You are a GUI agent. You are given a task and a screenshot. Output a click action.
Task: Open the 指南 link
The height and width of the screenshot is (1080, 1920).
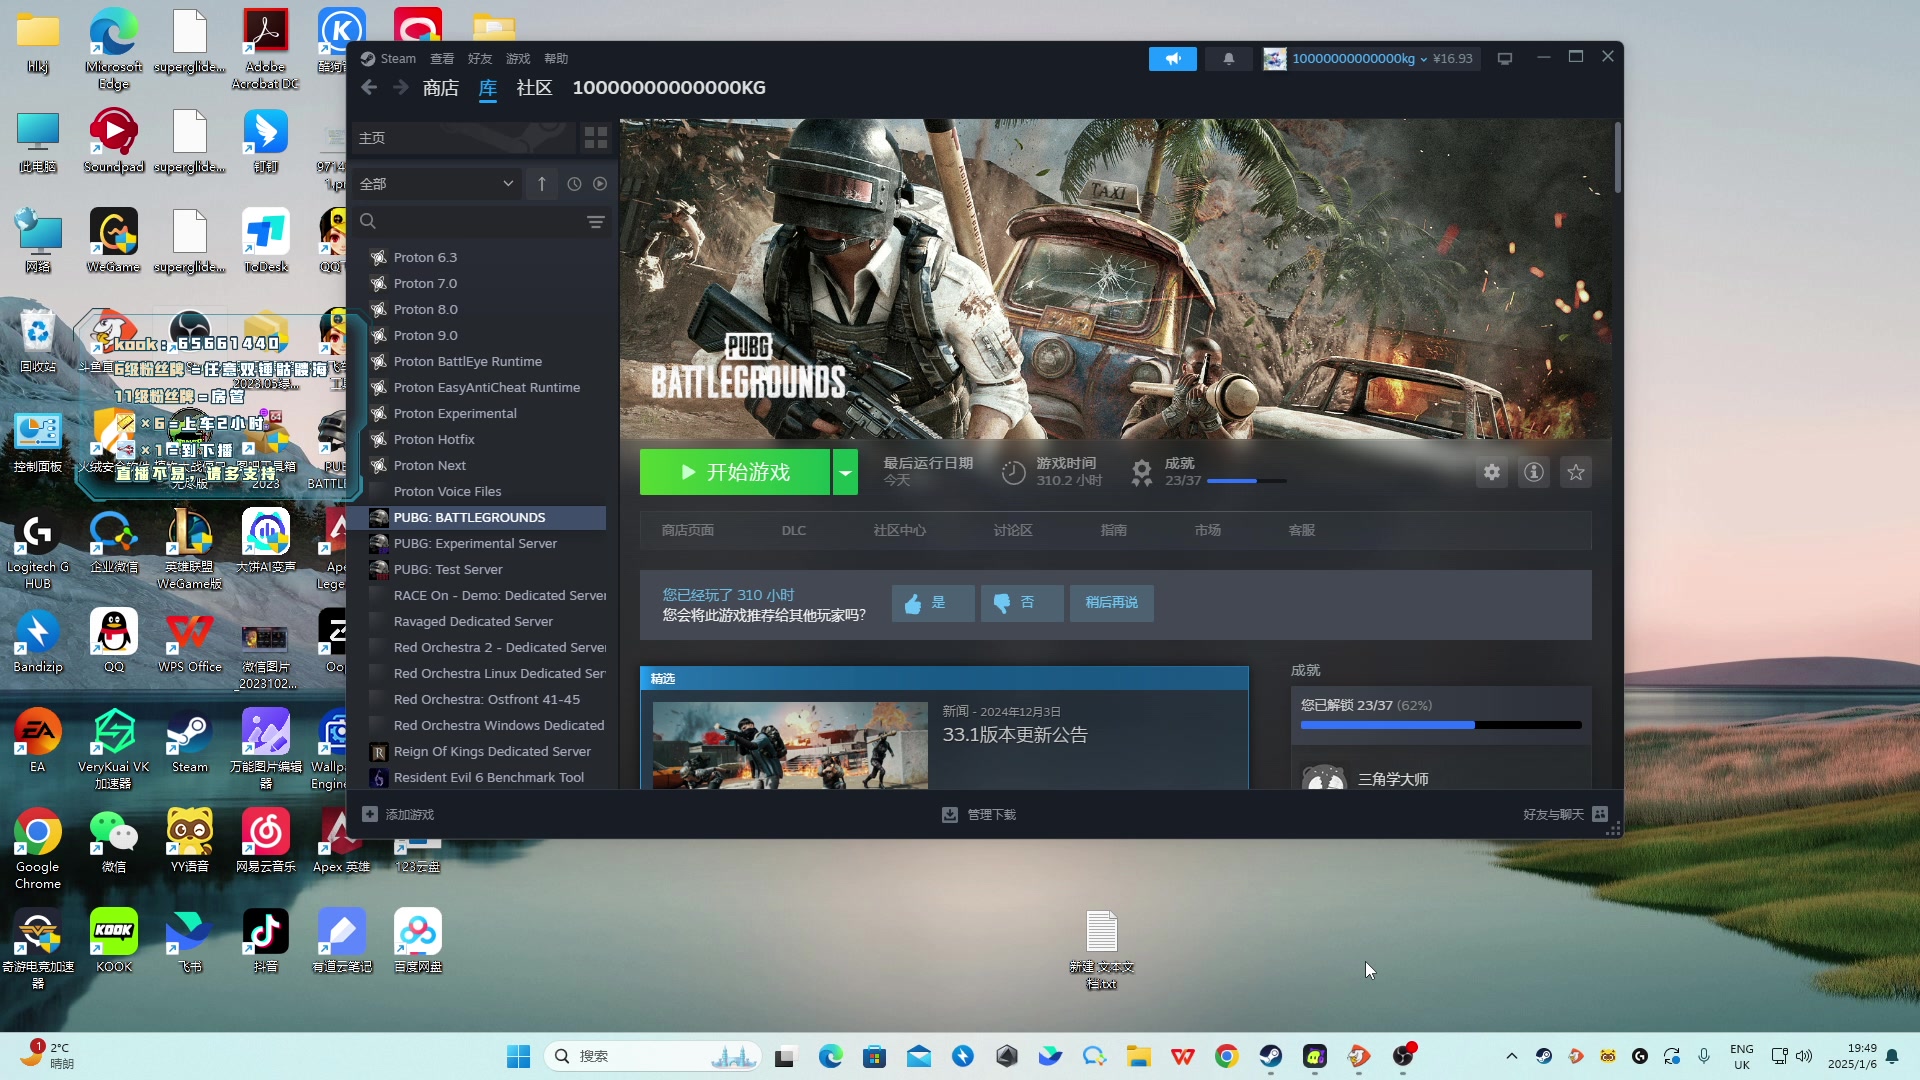(x=1114, y=531)
